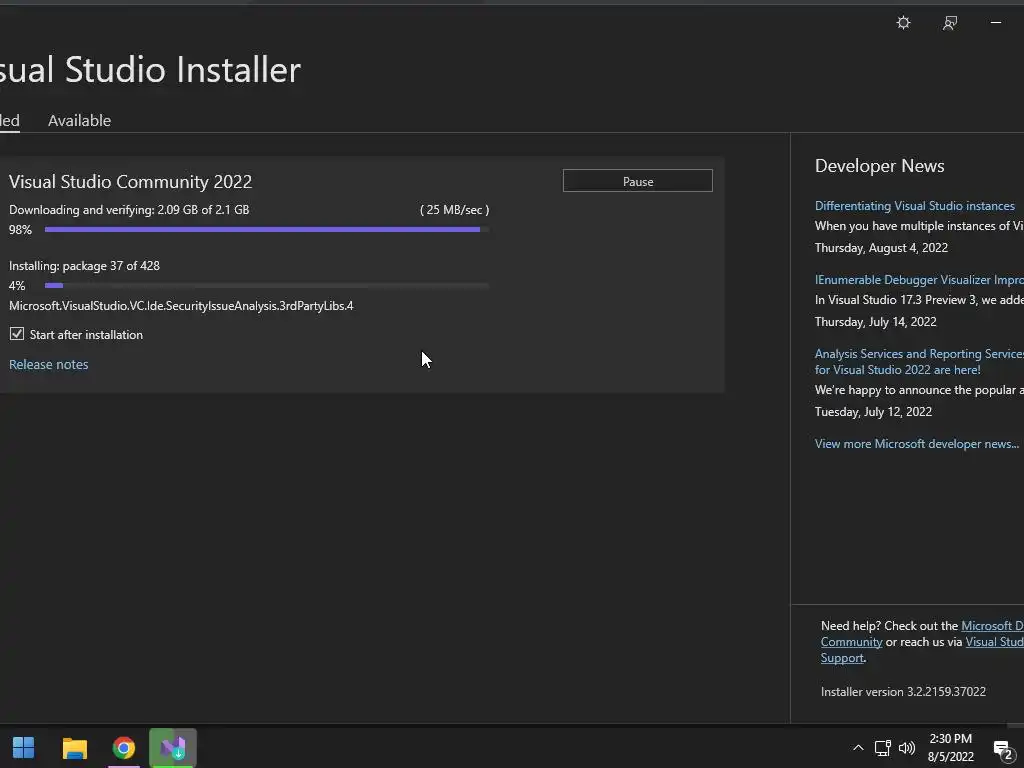Show hidden system tray icons

858,748
